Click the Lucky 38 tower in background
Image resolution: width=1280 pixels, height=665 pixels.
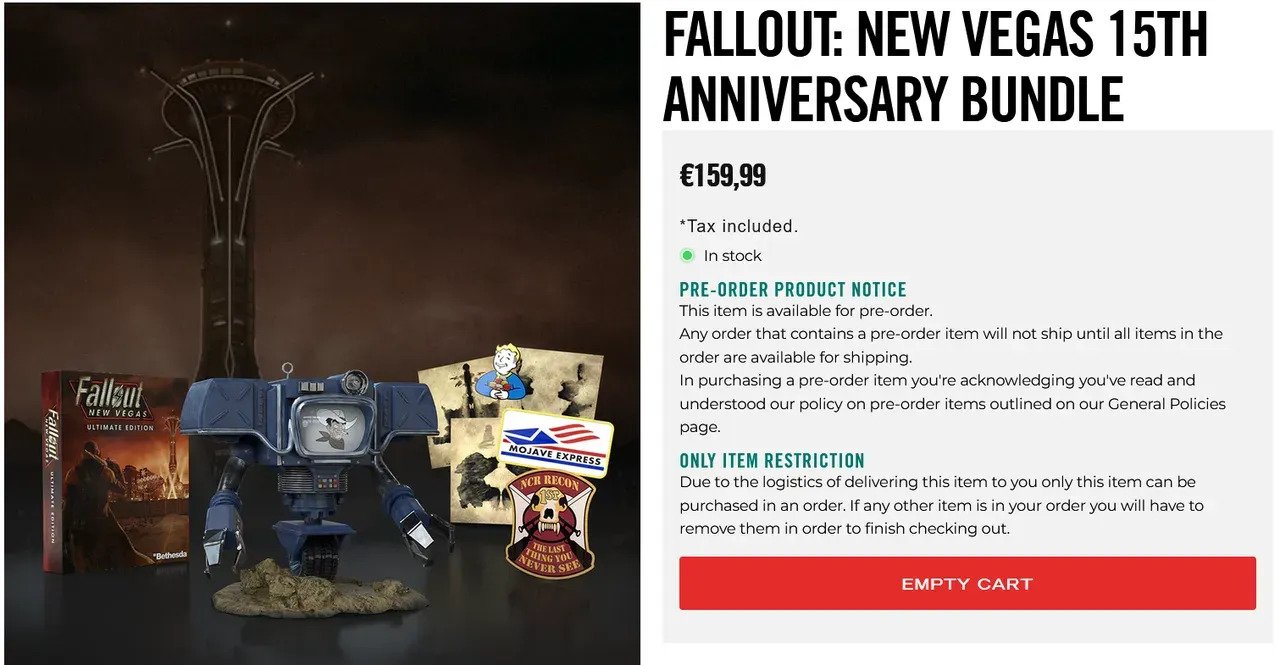(x=228, y=200)
